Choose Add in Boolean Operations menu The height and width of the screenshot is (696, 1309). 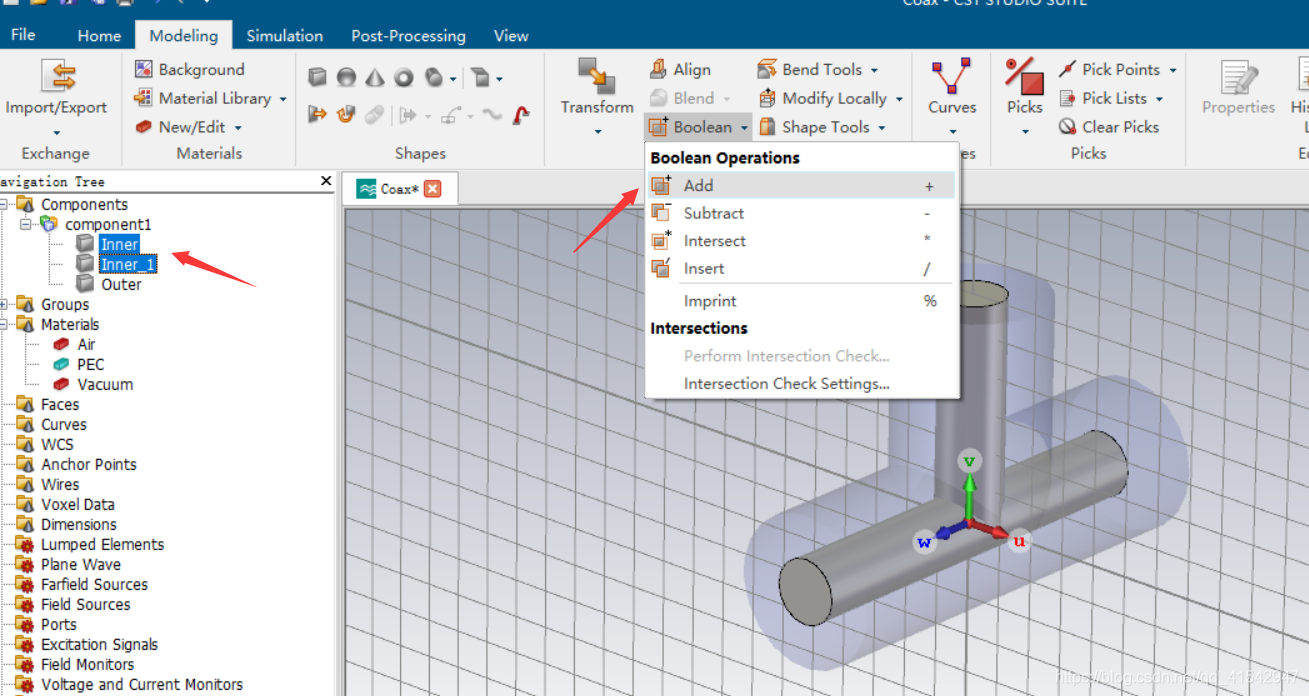pyautogui.click(x=802, y=185)
